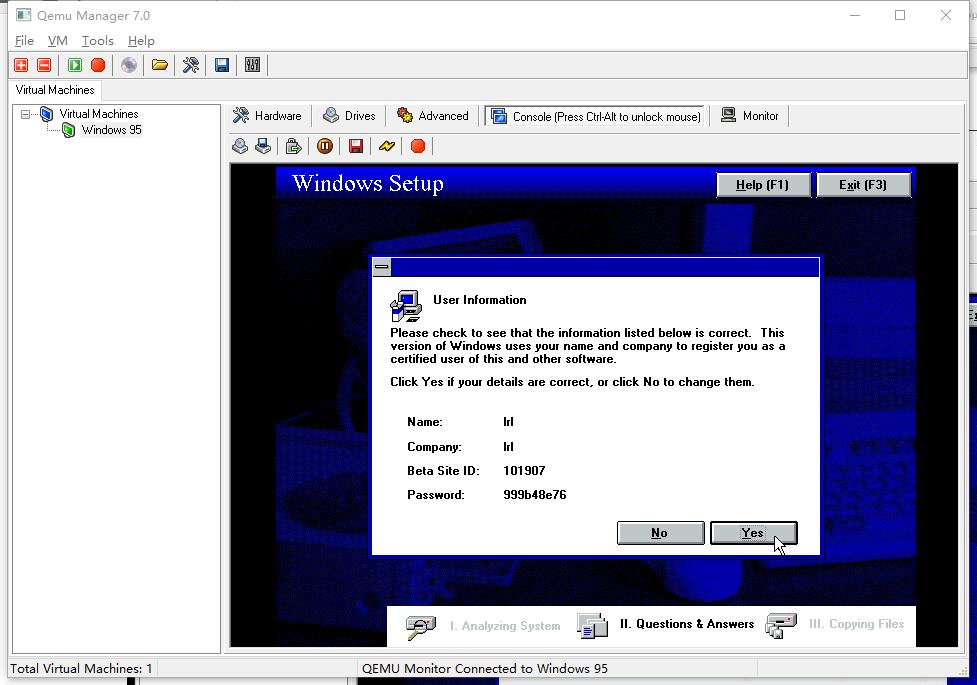Collapse the Virtual Machines tree node
977x685 pixels.
(25, 114)
